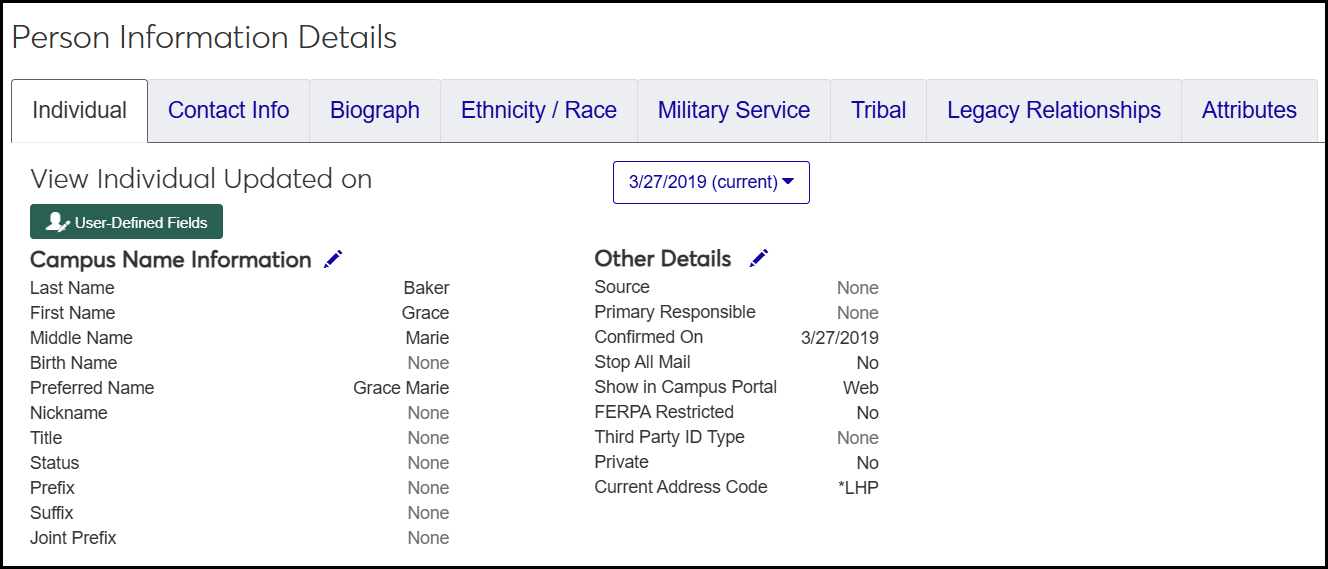This screenshot has width=1328, height=569.
Task: Click the Person Information Details heading
Action: 205,37
